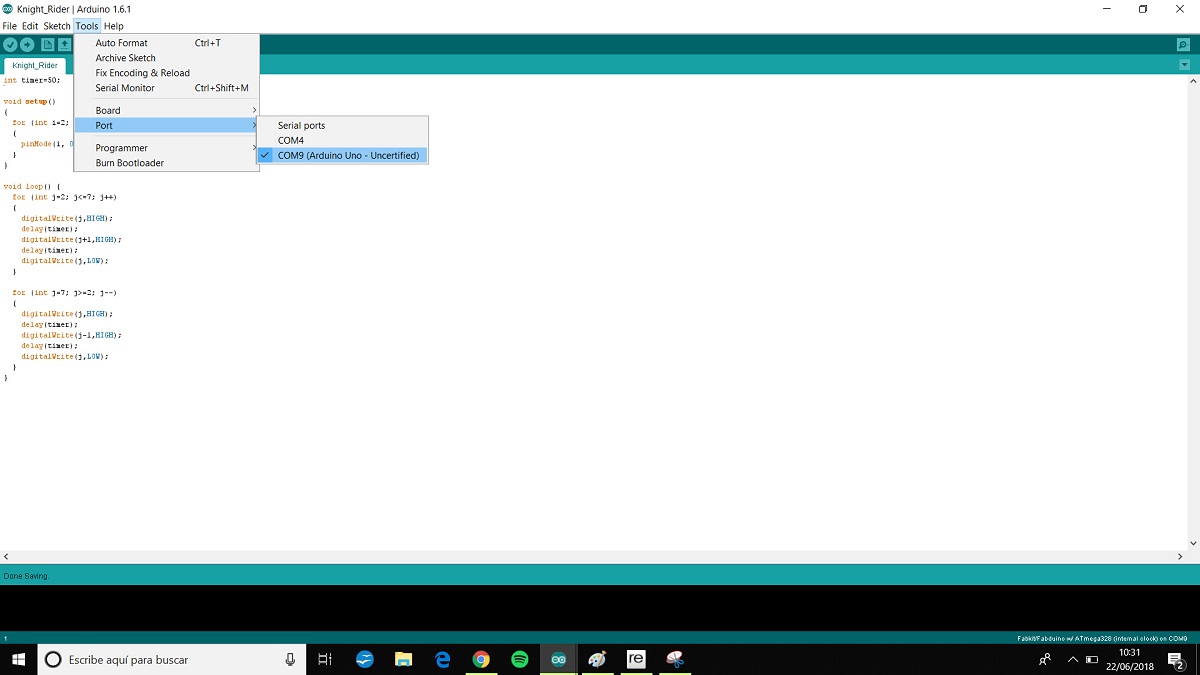Expand the Port submenu
This screenshot has height=675, width=1200.
167,125
